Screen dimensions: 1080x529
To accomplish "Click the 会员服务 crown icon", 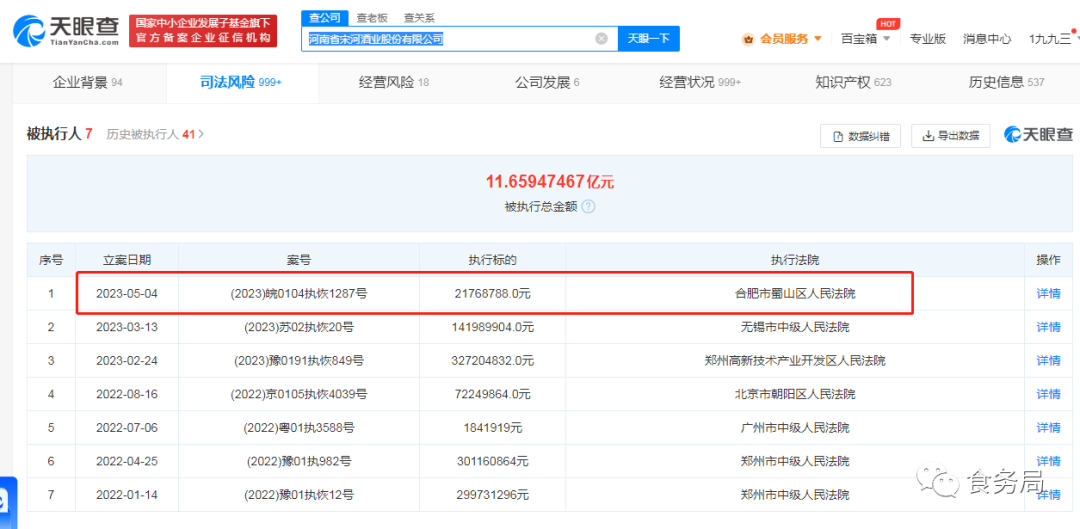I will [x=748, y=39].
